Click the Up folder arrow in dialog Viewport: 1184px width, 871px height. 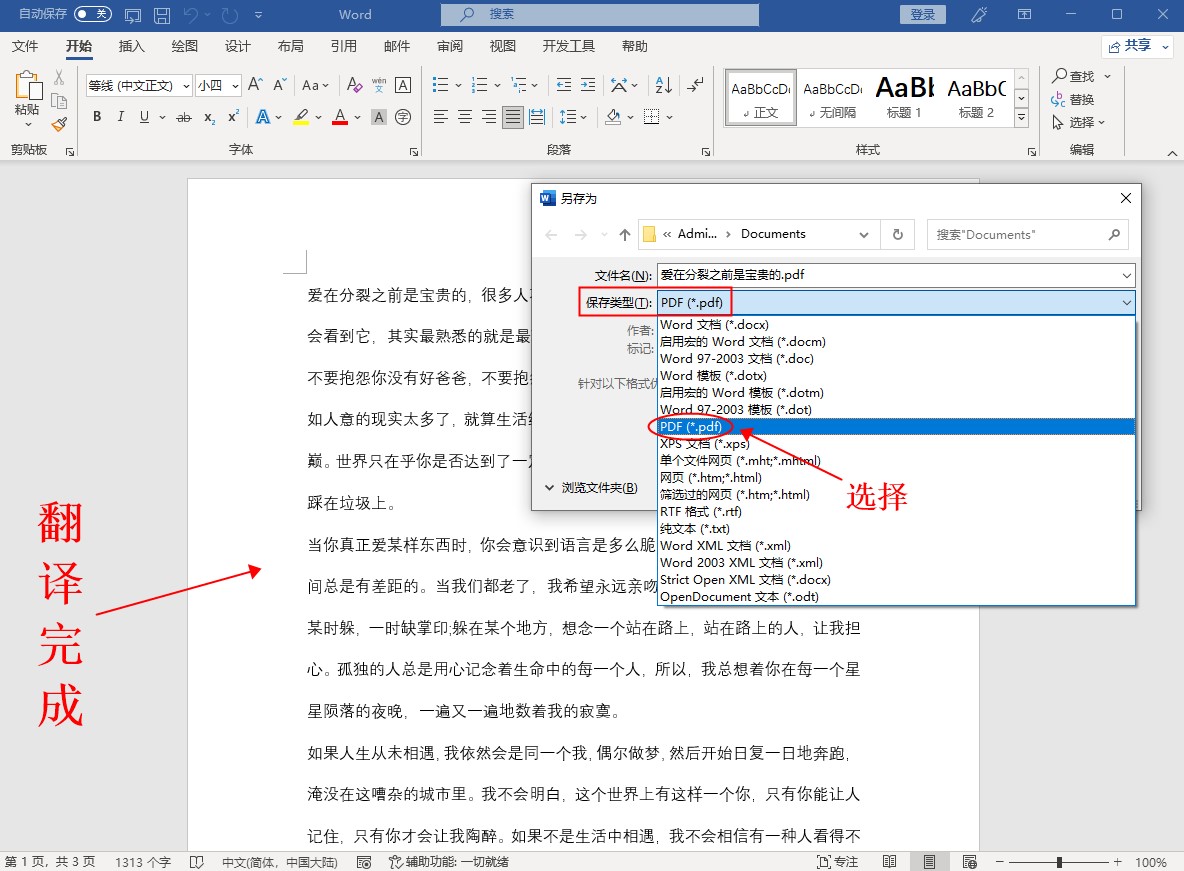tap(624, 235)
